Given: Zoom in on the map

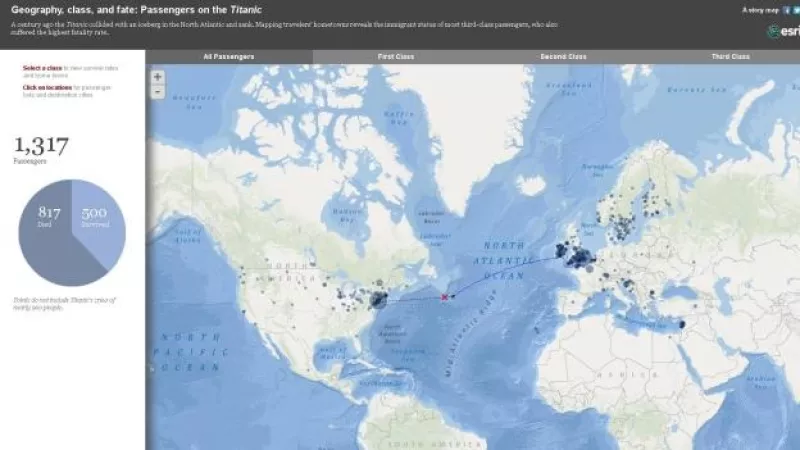Looking at the screenshot, I should [x=157, y=77].
